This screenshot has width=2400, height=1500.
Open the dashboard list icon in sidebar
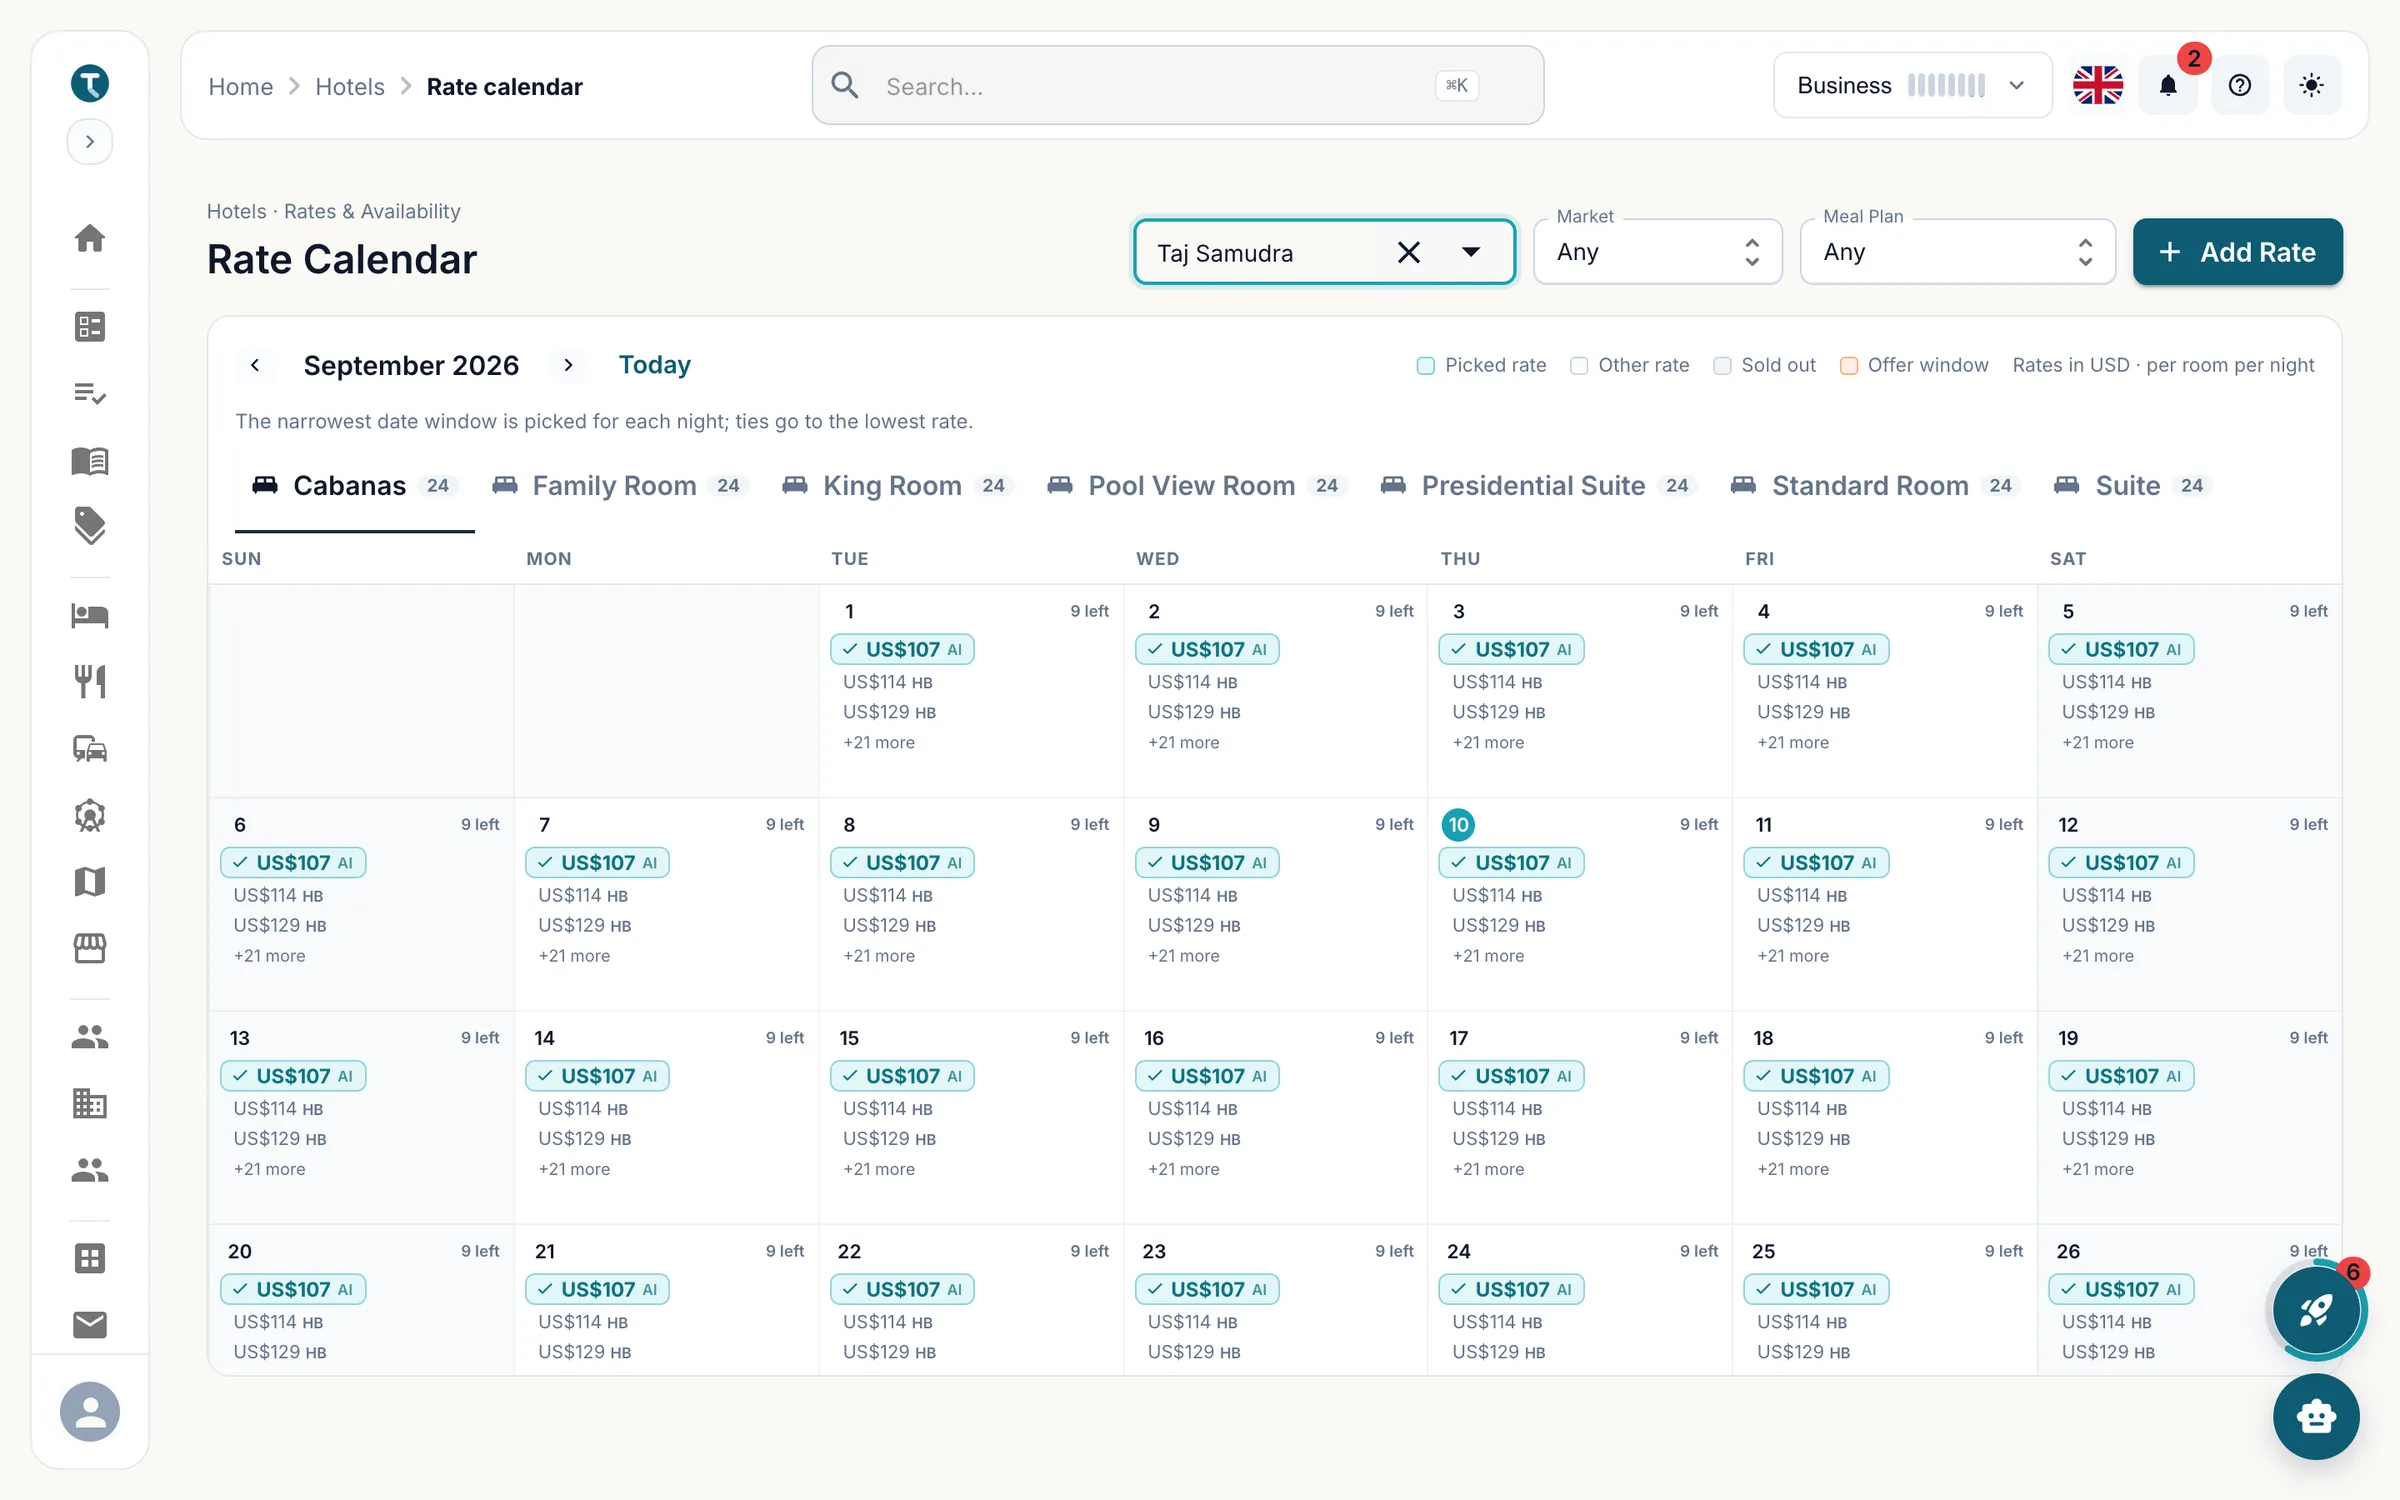tap(90, 326)
